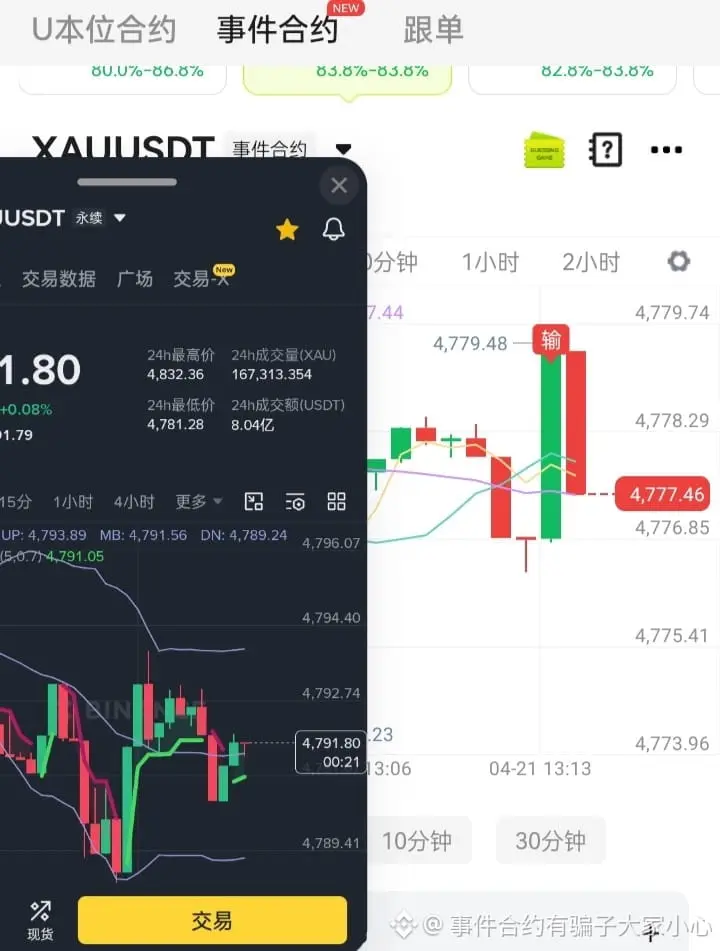The image size is (720, 951).
Task: Switch to the U本位合约 tab
Action: pyautogui.click(x=104, y=29)
